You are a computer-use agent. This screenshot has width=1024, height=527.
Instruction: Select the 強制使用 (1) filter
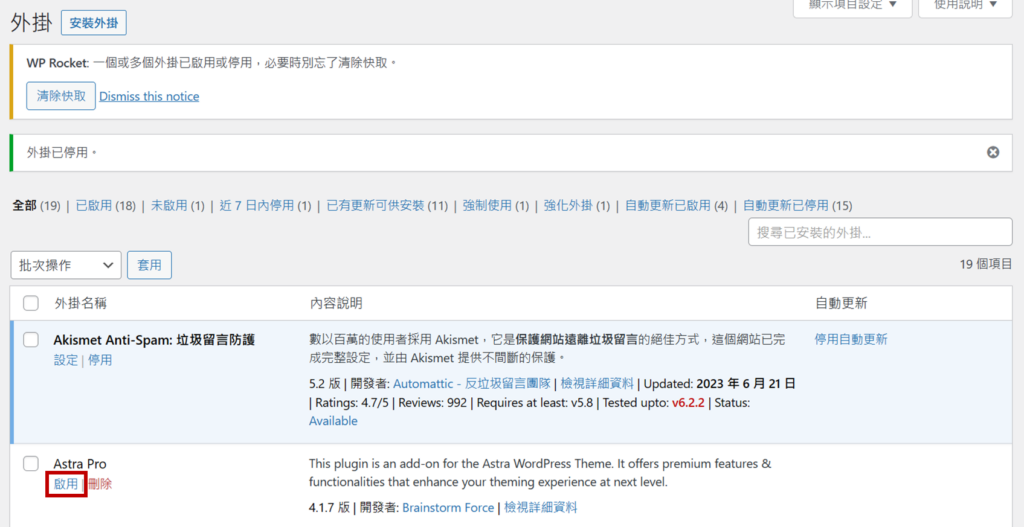(x=496, y=206)
